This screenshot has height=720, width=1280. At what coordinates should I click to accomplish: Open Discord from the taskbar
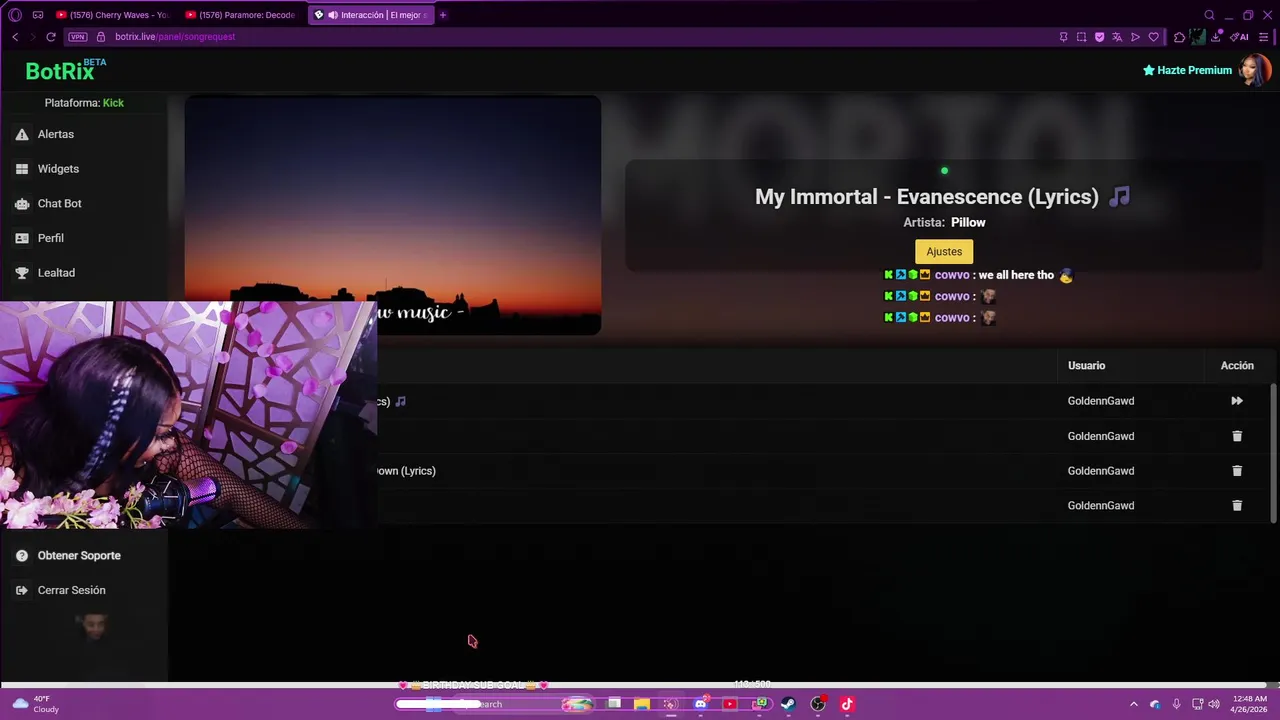(x=700, y=704)
